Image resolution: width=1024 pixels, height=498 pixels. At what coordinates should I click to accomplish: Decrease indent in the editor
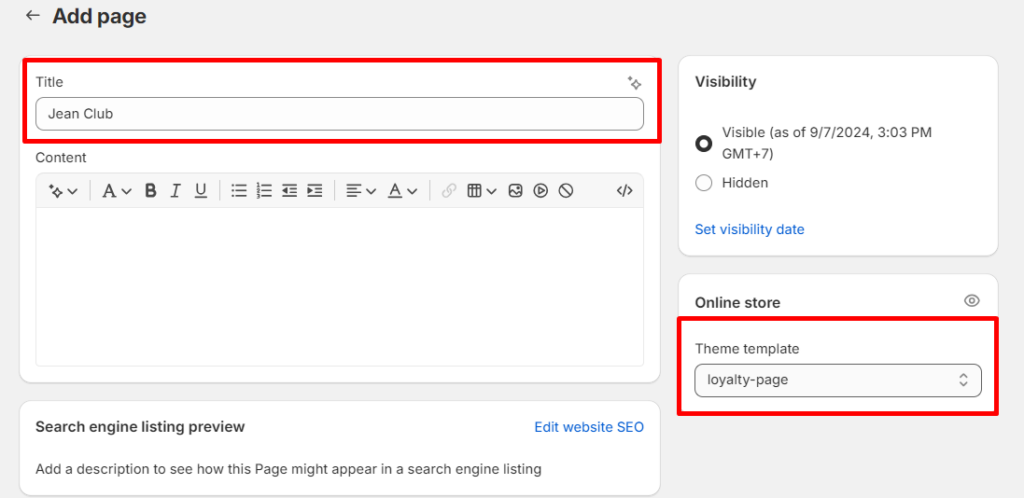[x=289, y=190]
